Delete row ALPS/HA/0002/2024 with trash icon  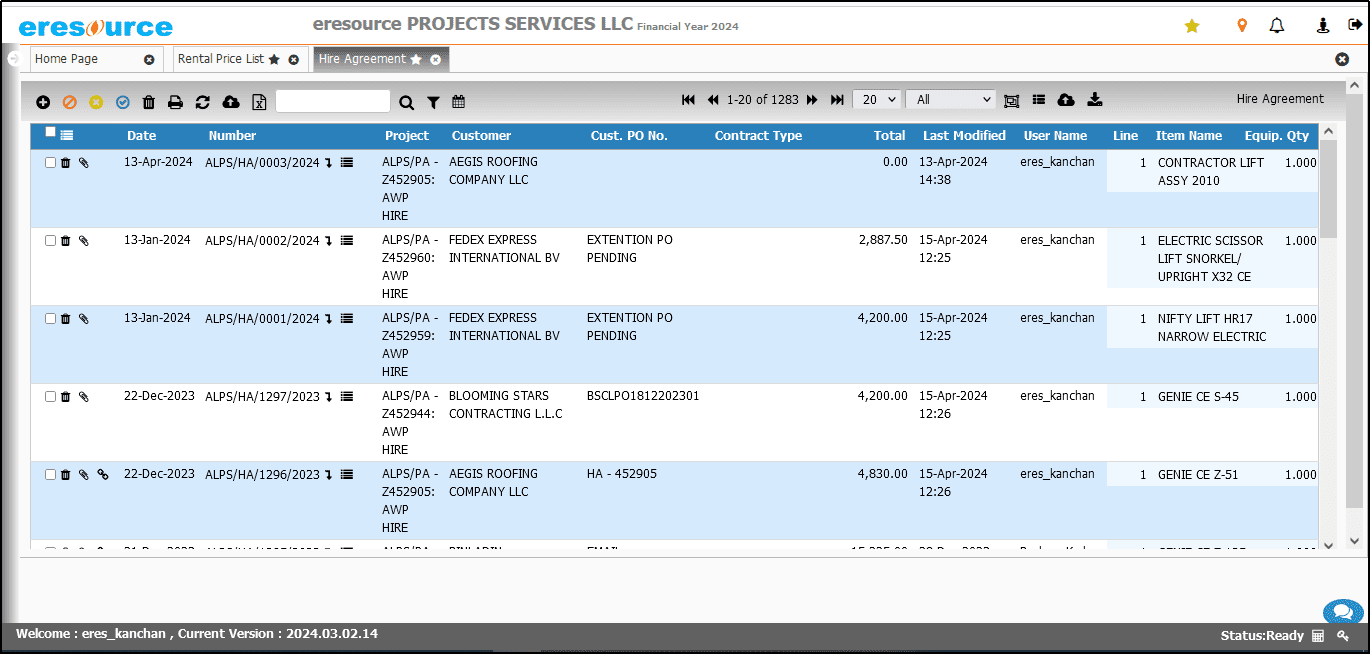coord(66,241)
